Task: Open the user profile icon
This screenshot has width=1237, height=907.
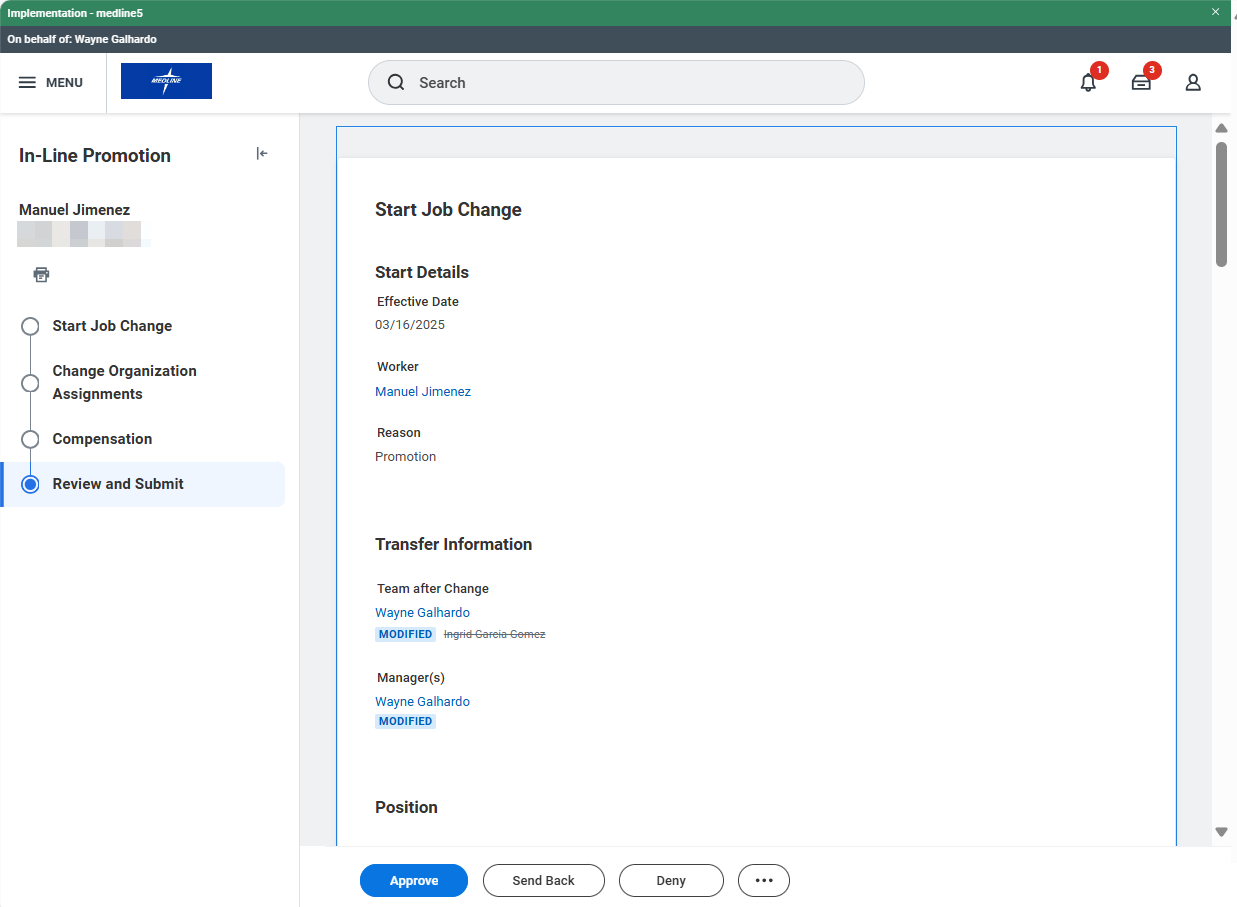Action: 1193,83
